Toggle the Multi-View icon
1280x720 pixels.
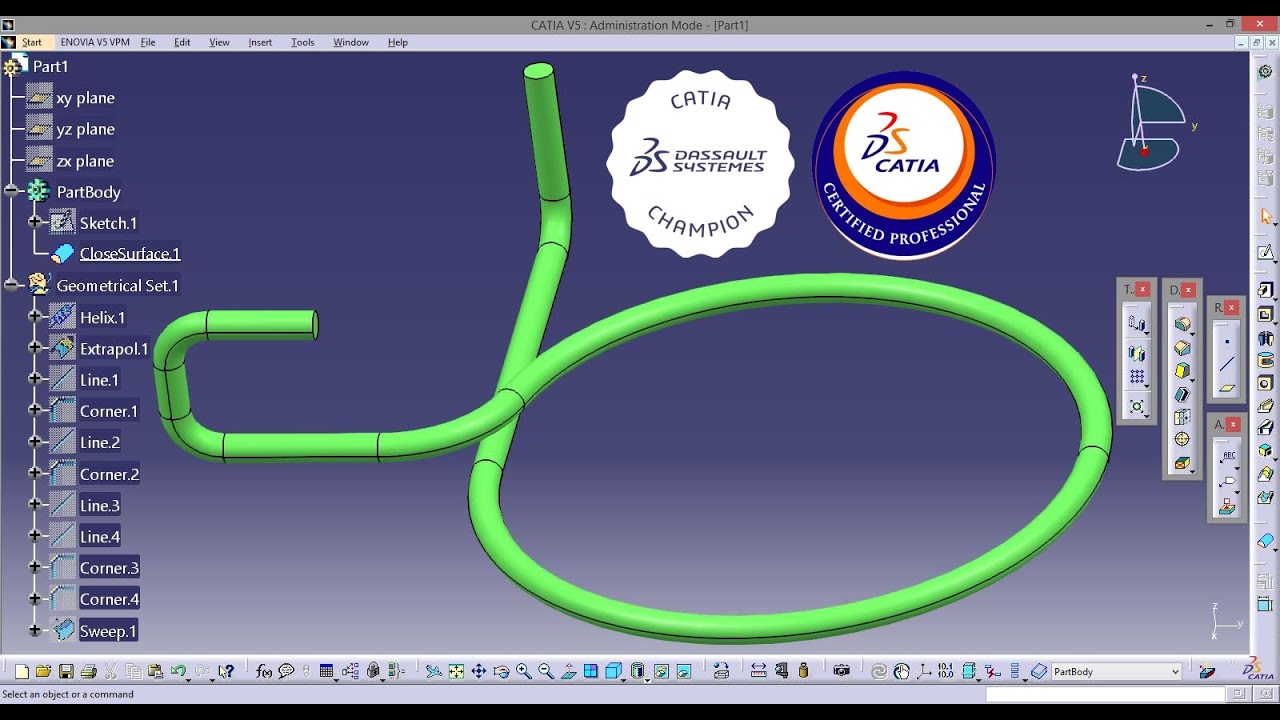click(590, 672)
